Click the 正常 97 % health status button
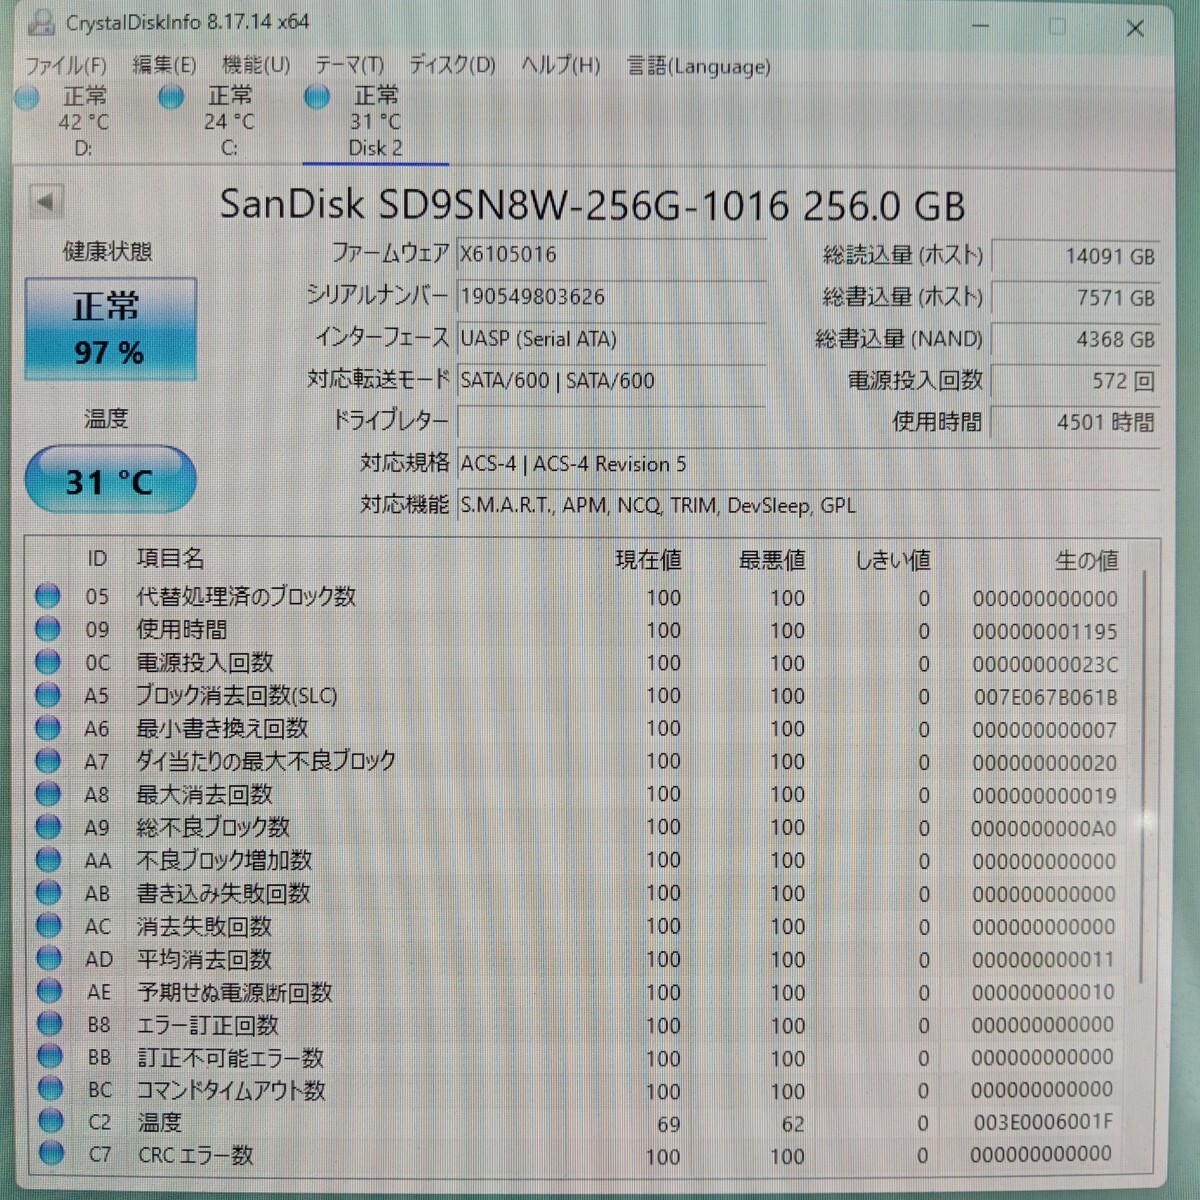 pyautogui.click(x=110, y=329)
